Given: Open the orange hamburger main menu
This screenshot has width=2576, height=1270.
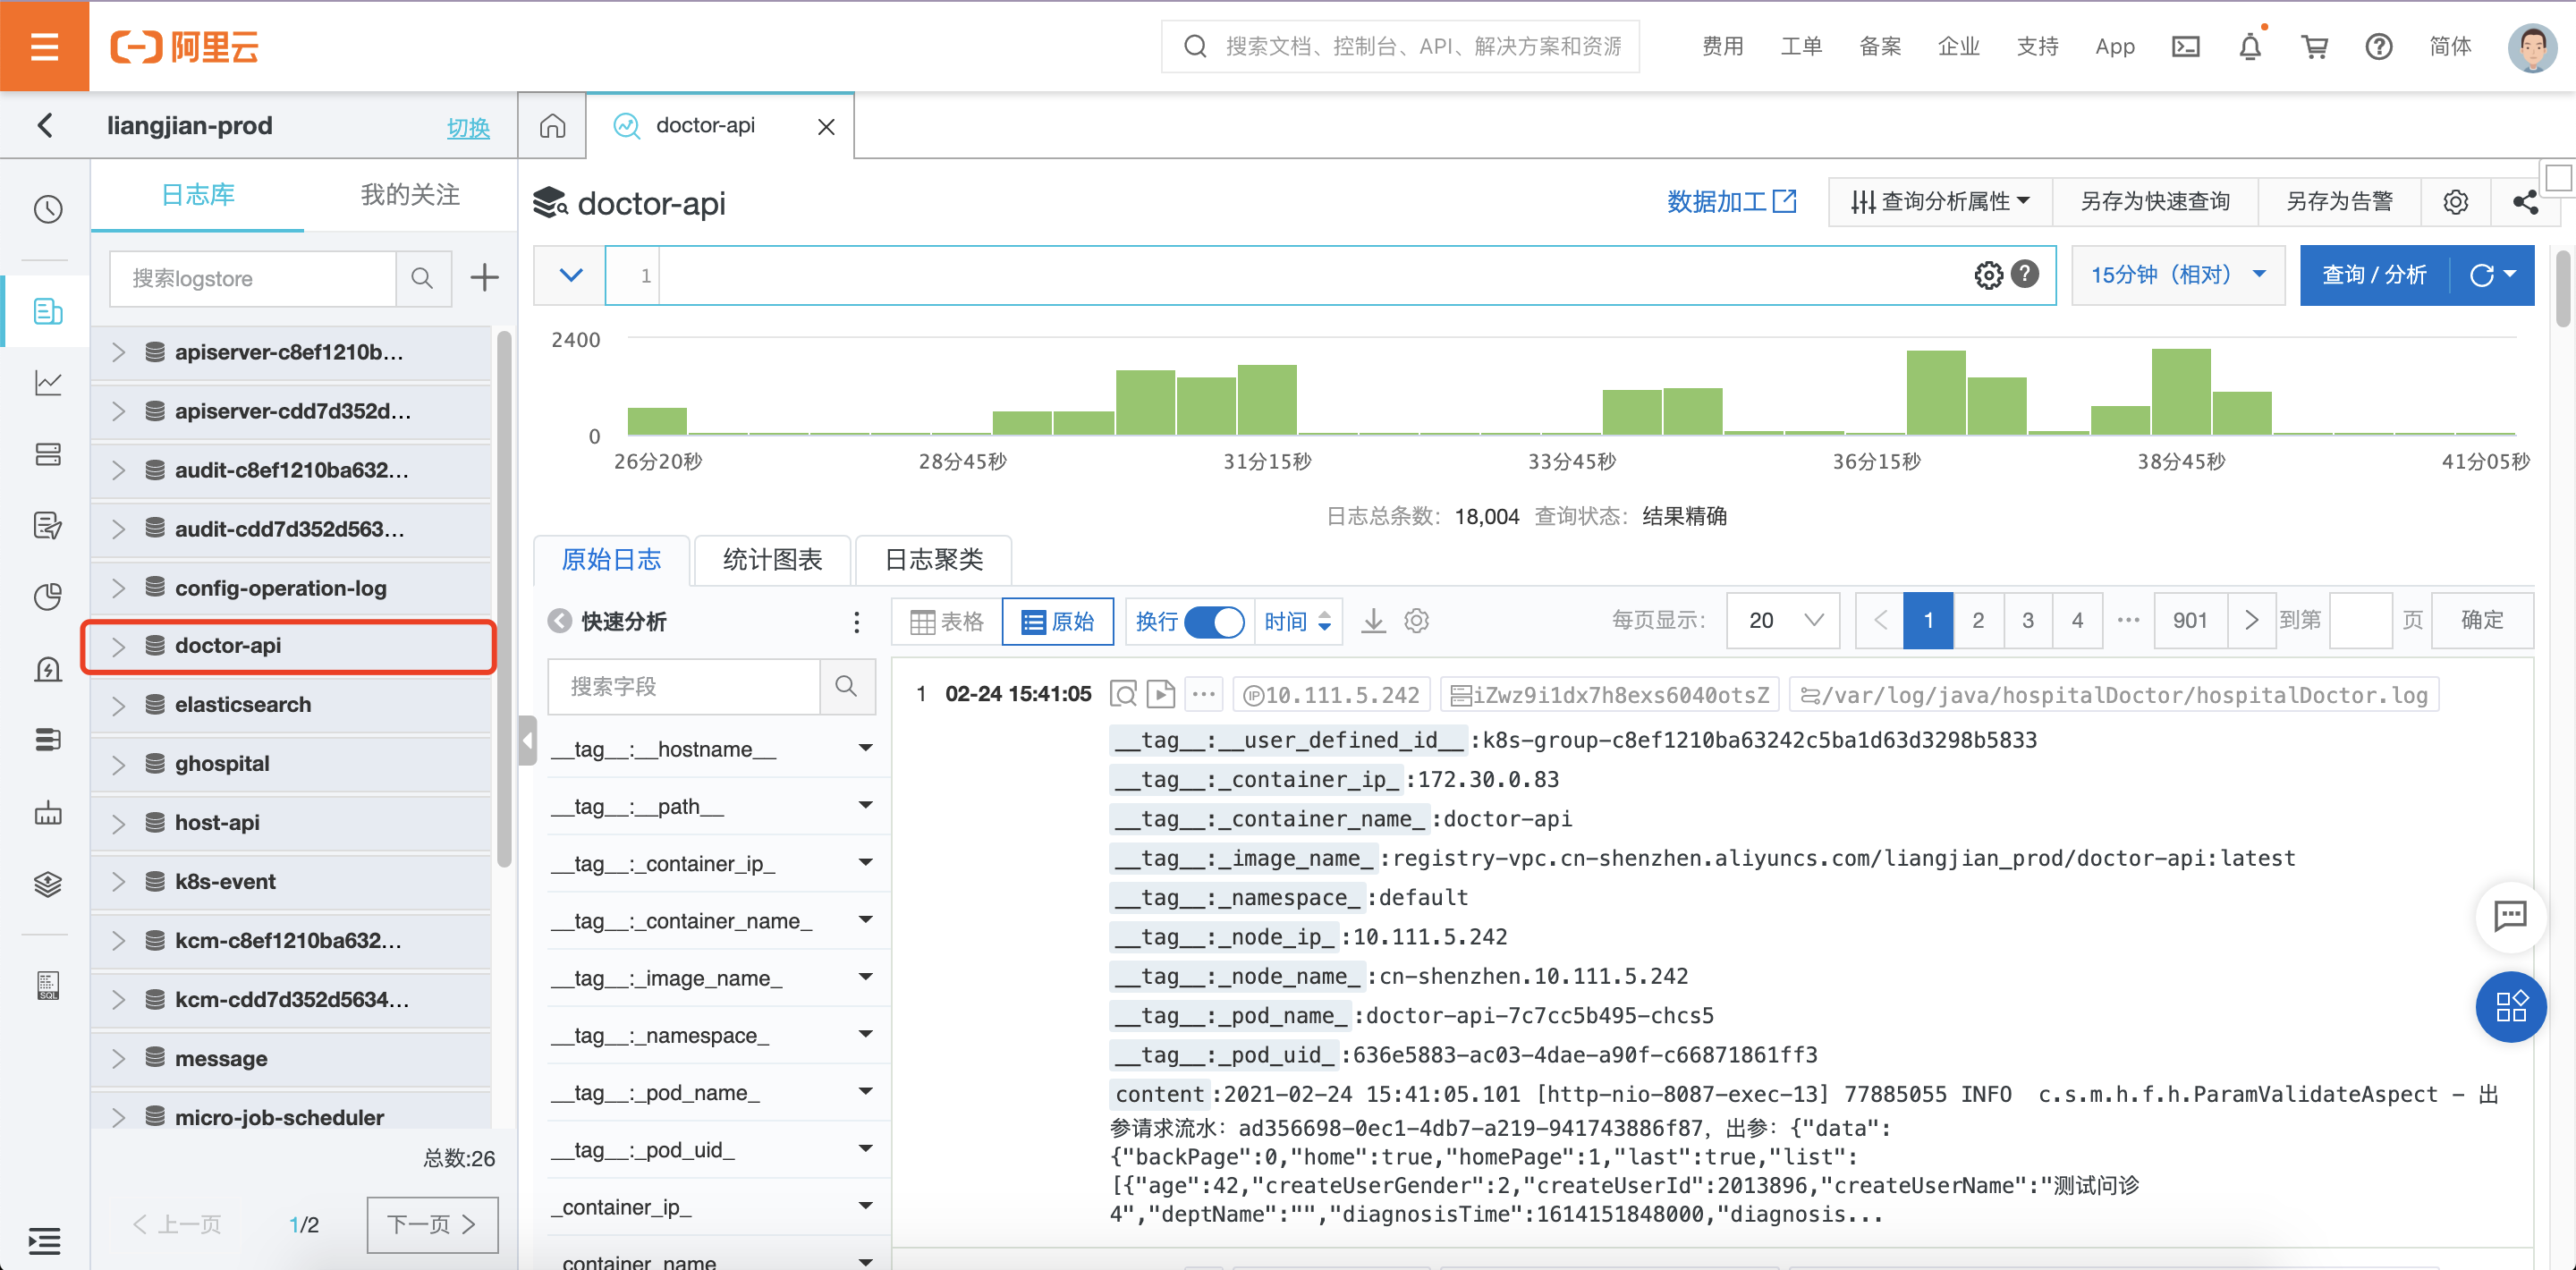Looking at the screenshot, I should 44,46.
